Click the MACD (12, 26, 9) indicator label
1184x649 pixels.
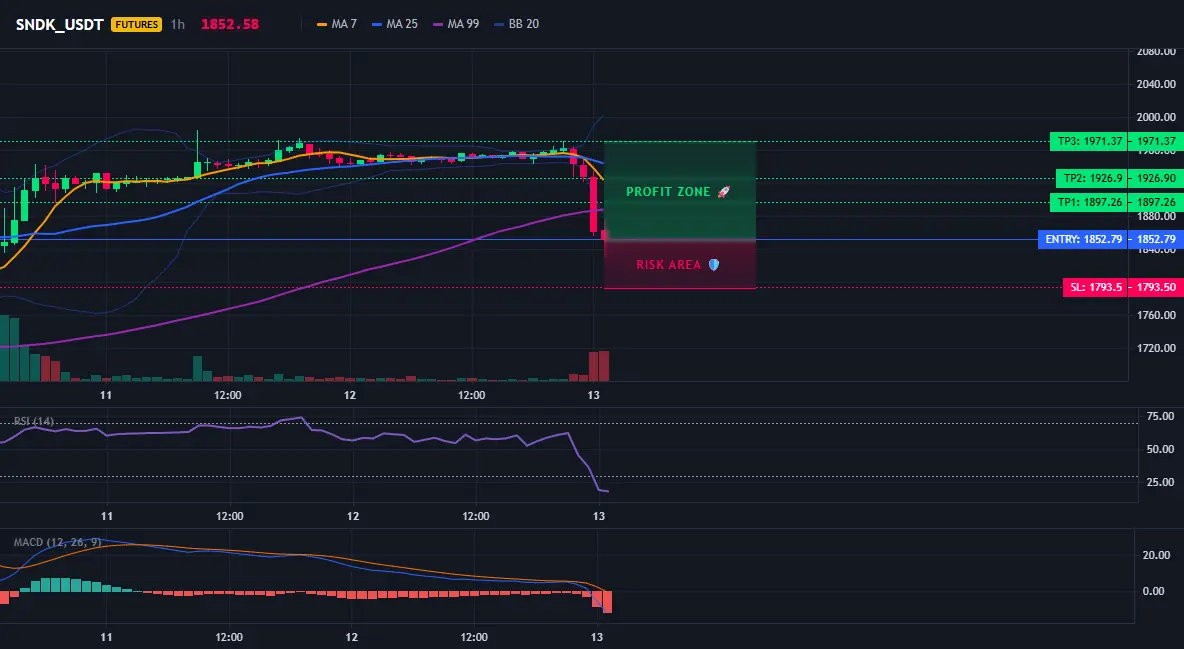point(57,542)
